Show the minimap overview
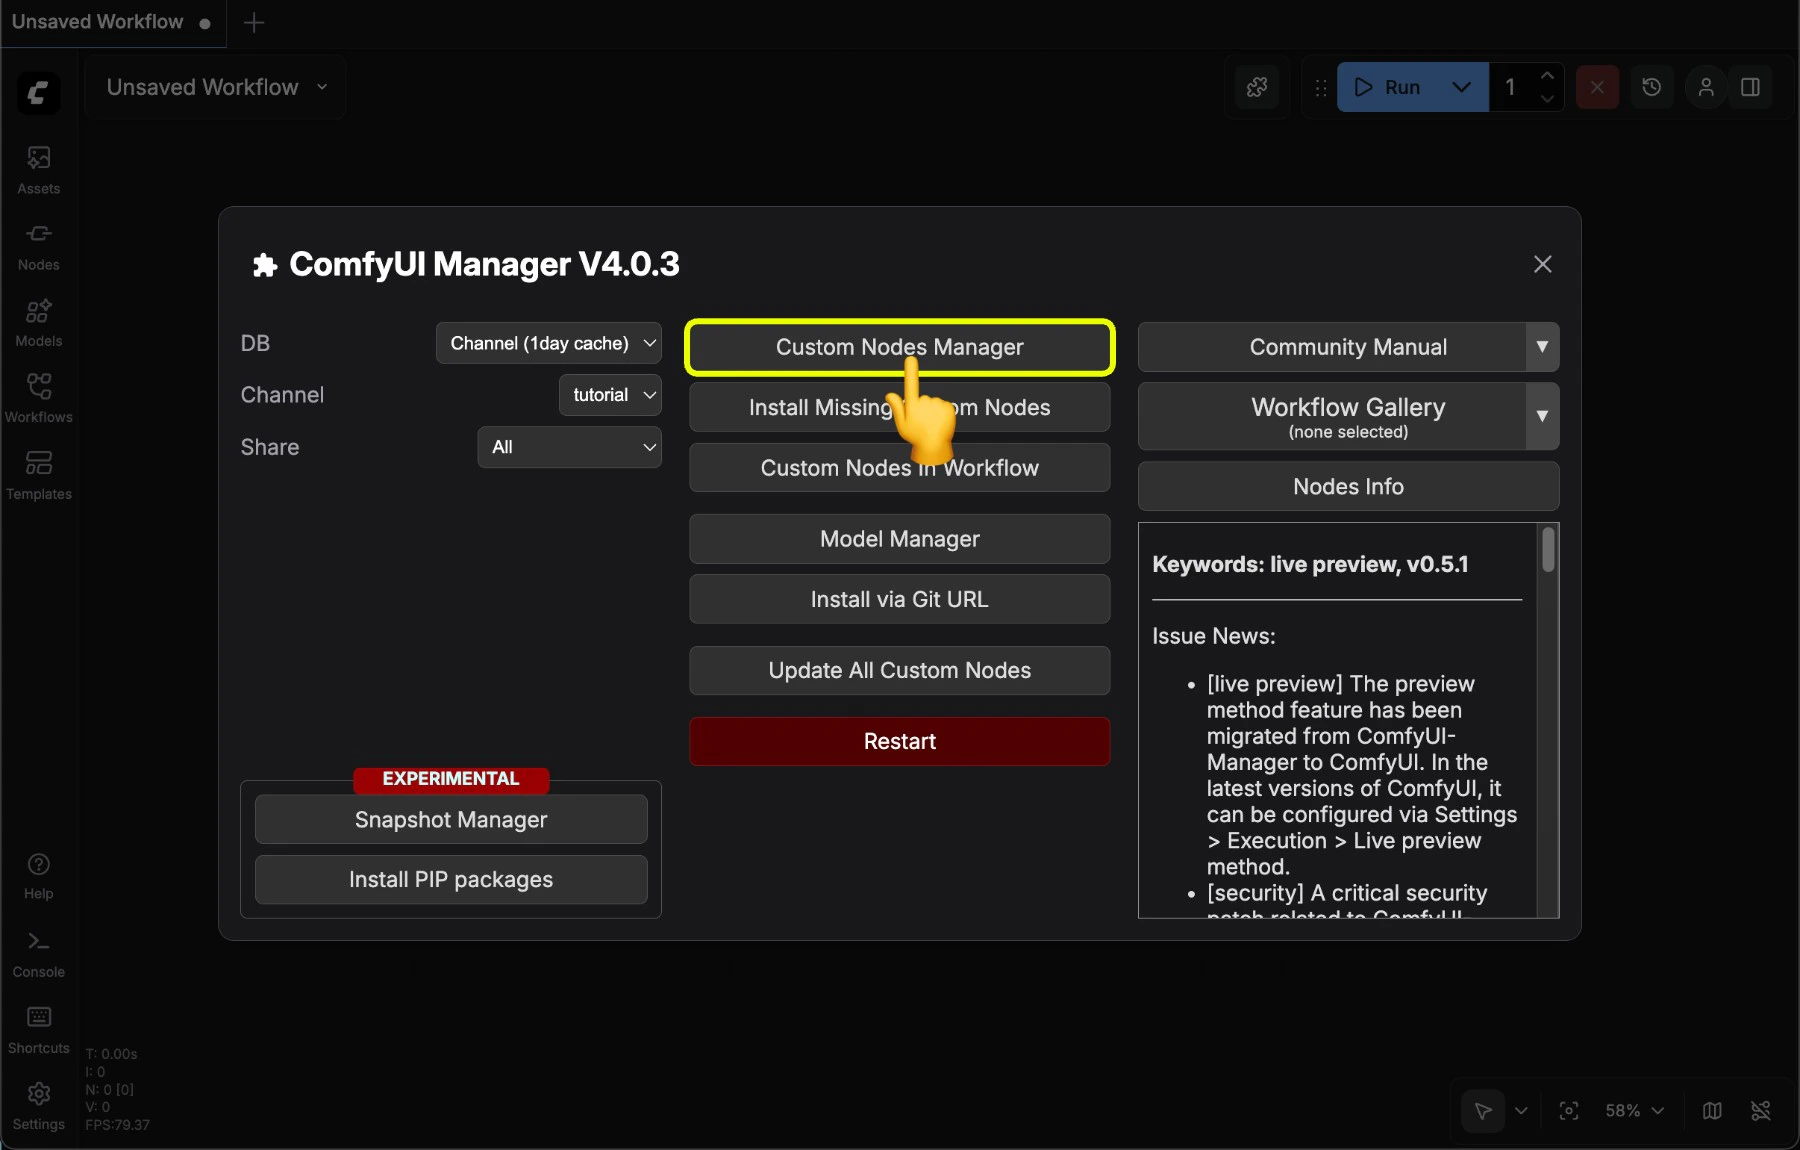 (x=1712, y=1111)
